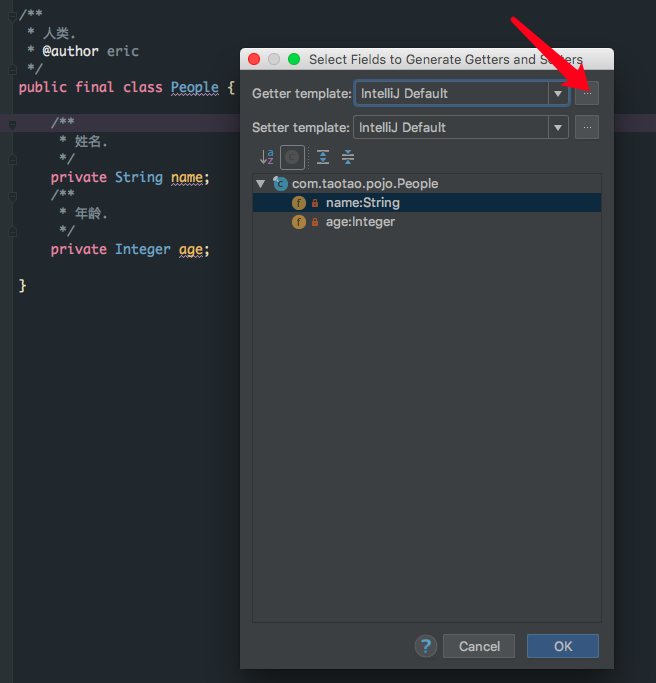
Task: Click the class icon of com.taotao.pojo.People
Action: coord(281,184)
